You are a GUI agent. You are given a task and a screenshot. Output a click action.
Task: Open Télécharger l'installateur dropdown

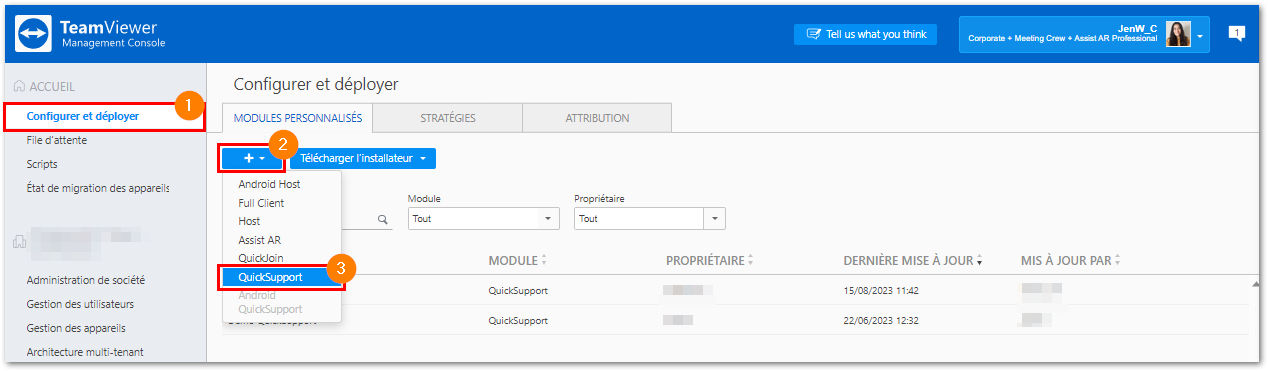click(363, 158)
